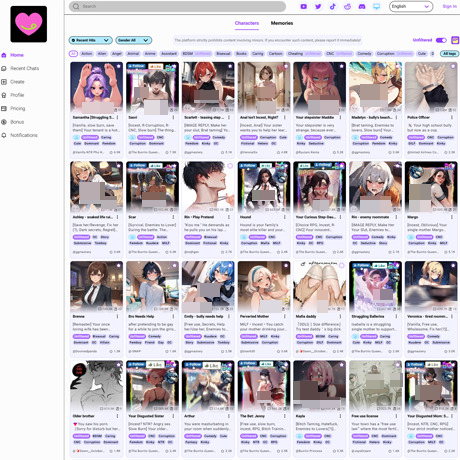Screen dimensions: 460x460
Task: Open three-dot menu on Hound card
Action: [x=285, y=217]
